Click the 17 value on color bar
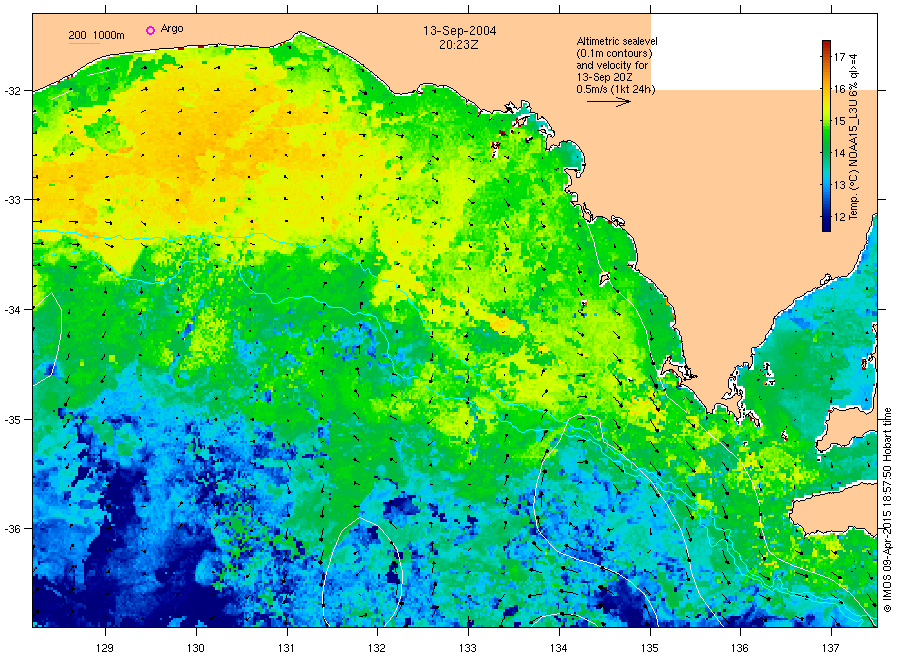Screen dimensions: 900x660 coord(840,56)
